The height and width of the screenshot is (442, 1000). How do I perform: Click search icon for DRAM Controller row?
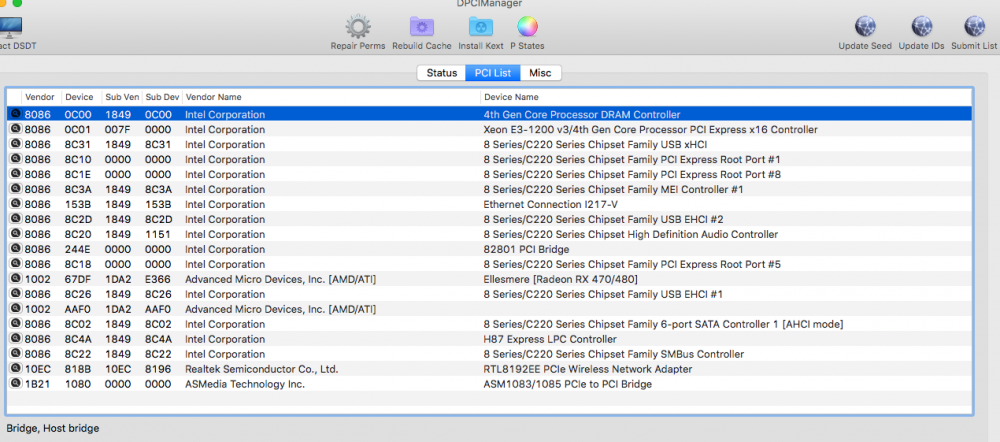(15, 114)
